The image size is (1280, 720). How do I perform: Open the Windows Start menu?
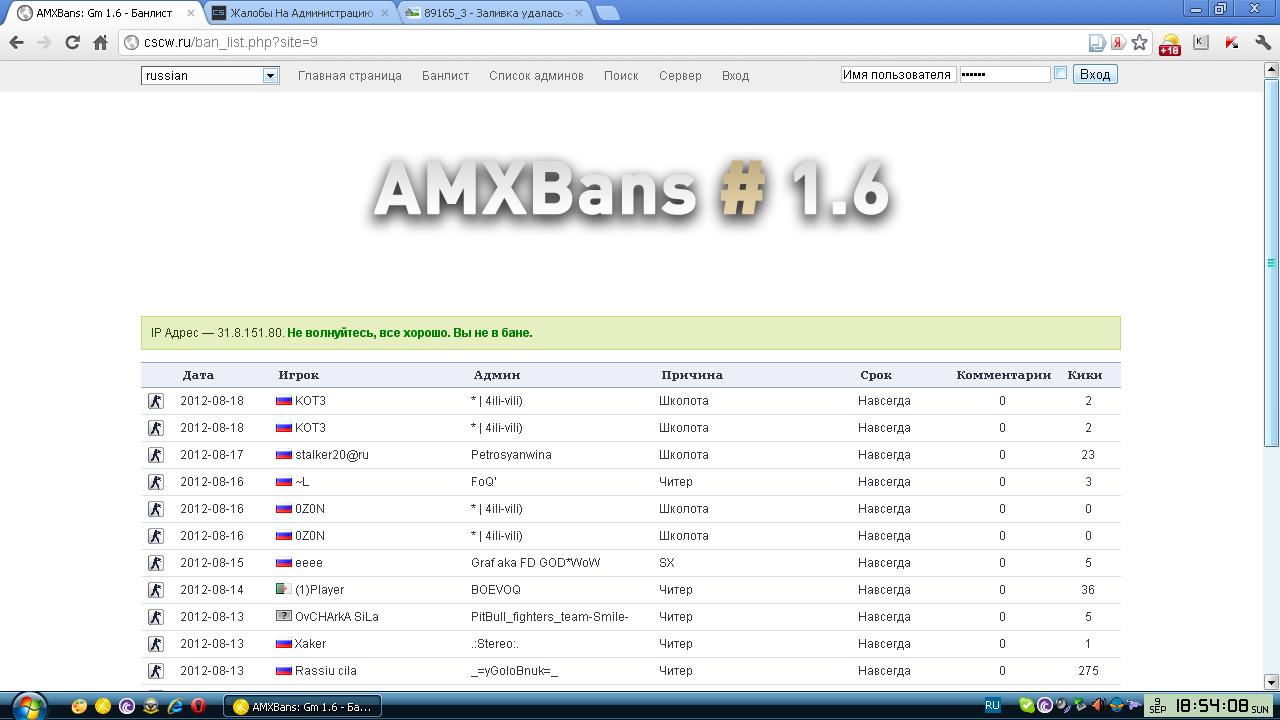(28, 706)
